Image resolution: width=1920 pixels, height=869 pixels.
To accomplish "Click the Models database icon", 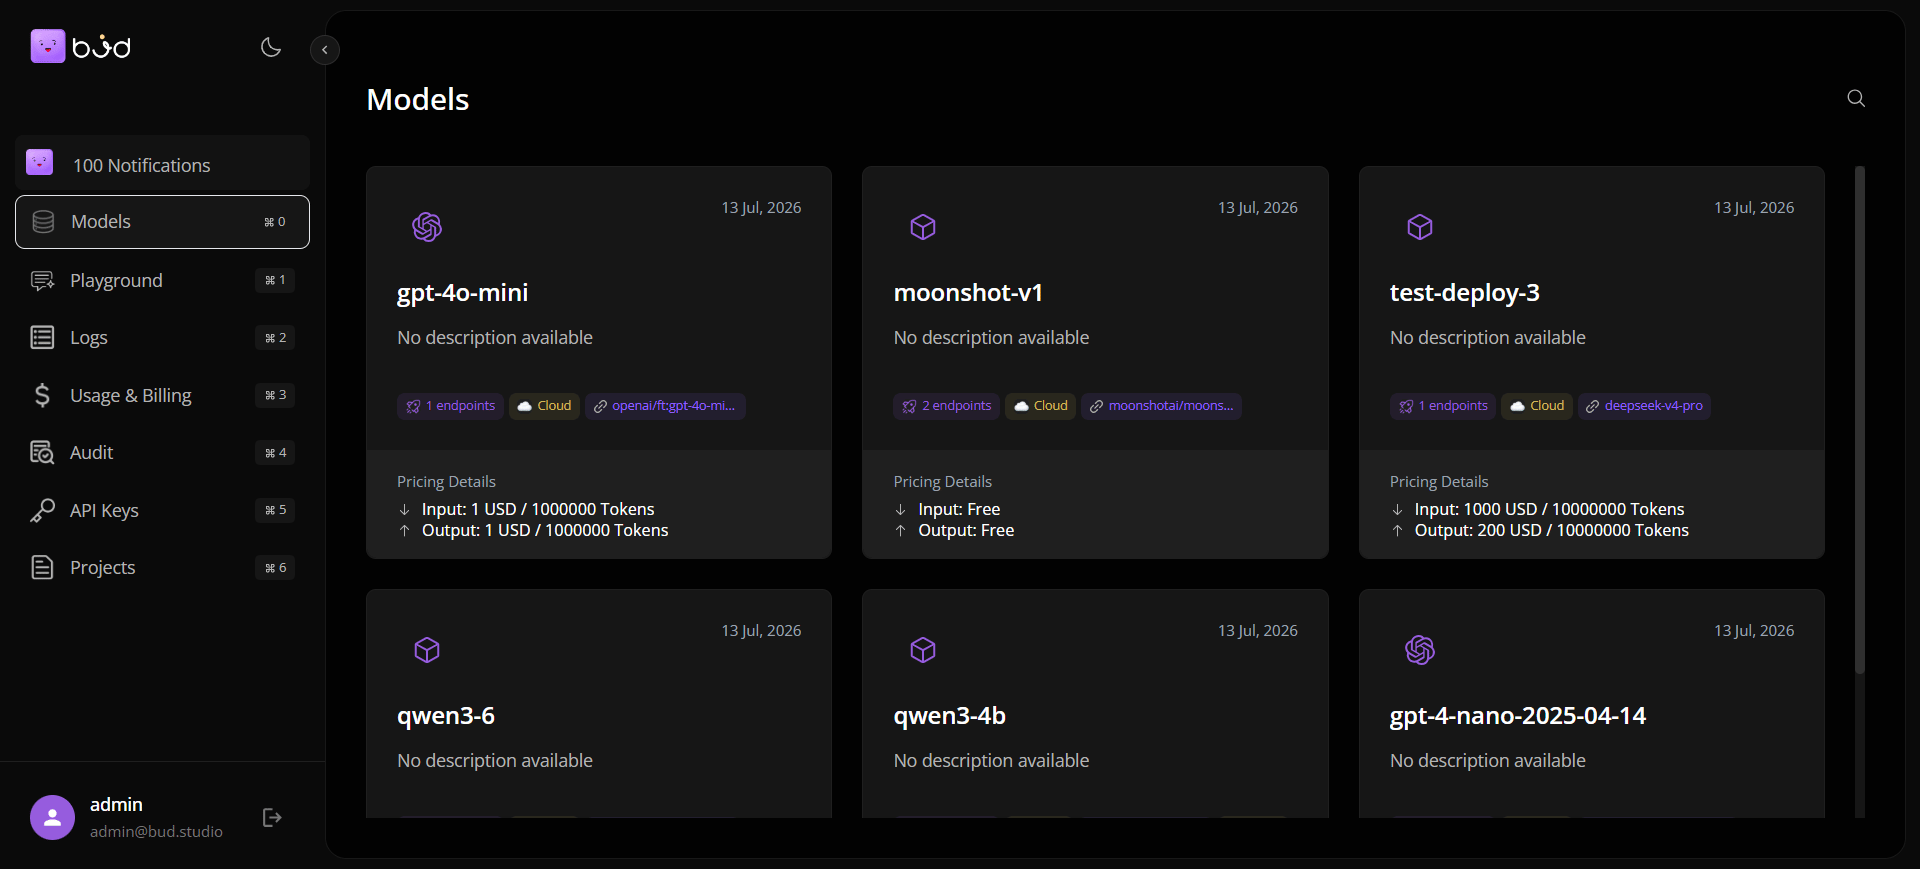I will pyautogui.click(x=43, y=222).
